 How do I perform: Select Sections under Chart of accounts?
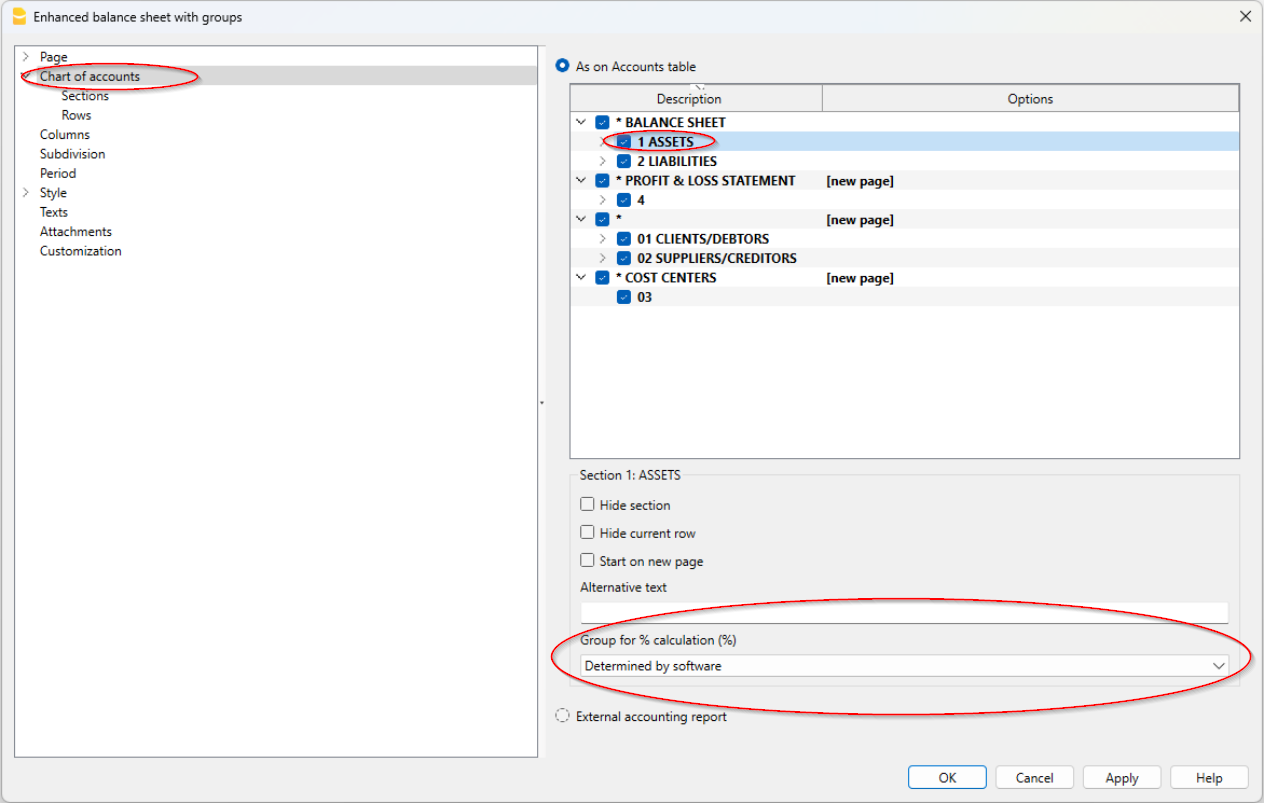coord(85,96)
